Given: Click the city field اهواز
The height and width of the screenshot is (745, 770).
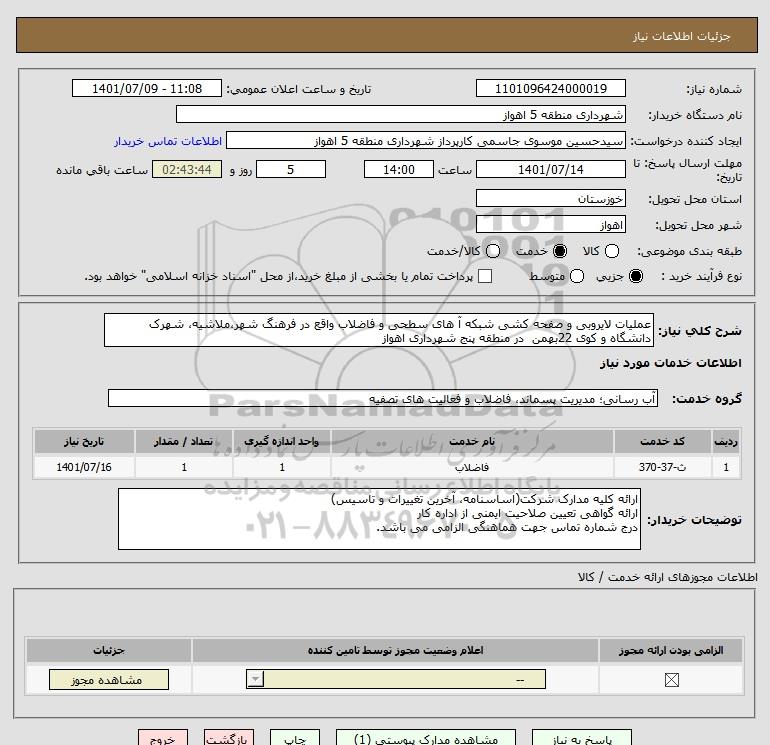Looking at the screenshot, I should click(550, 224).
